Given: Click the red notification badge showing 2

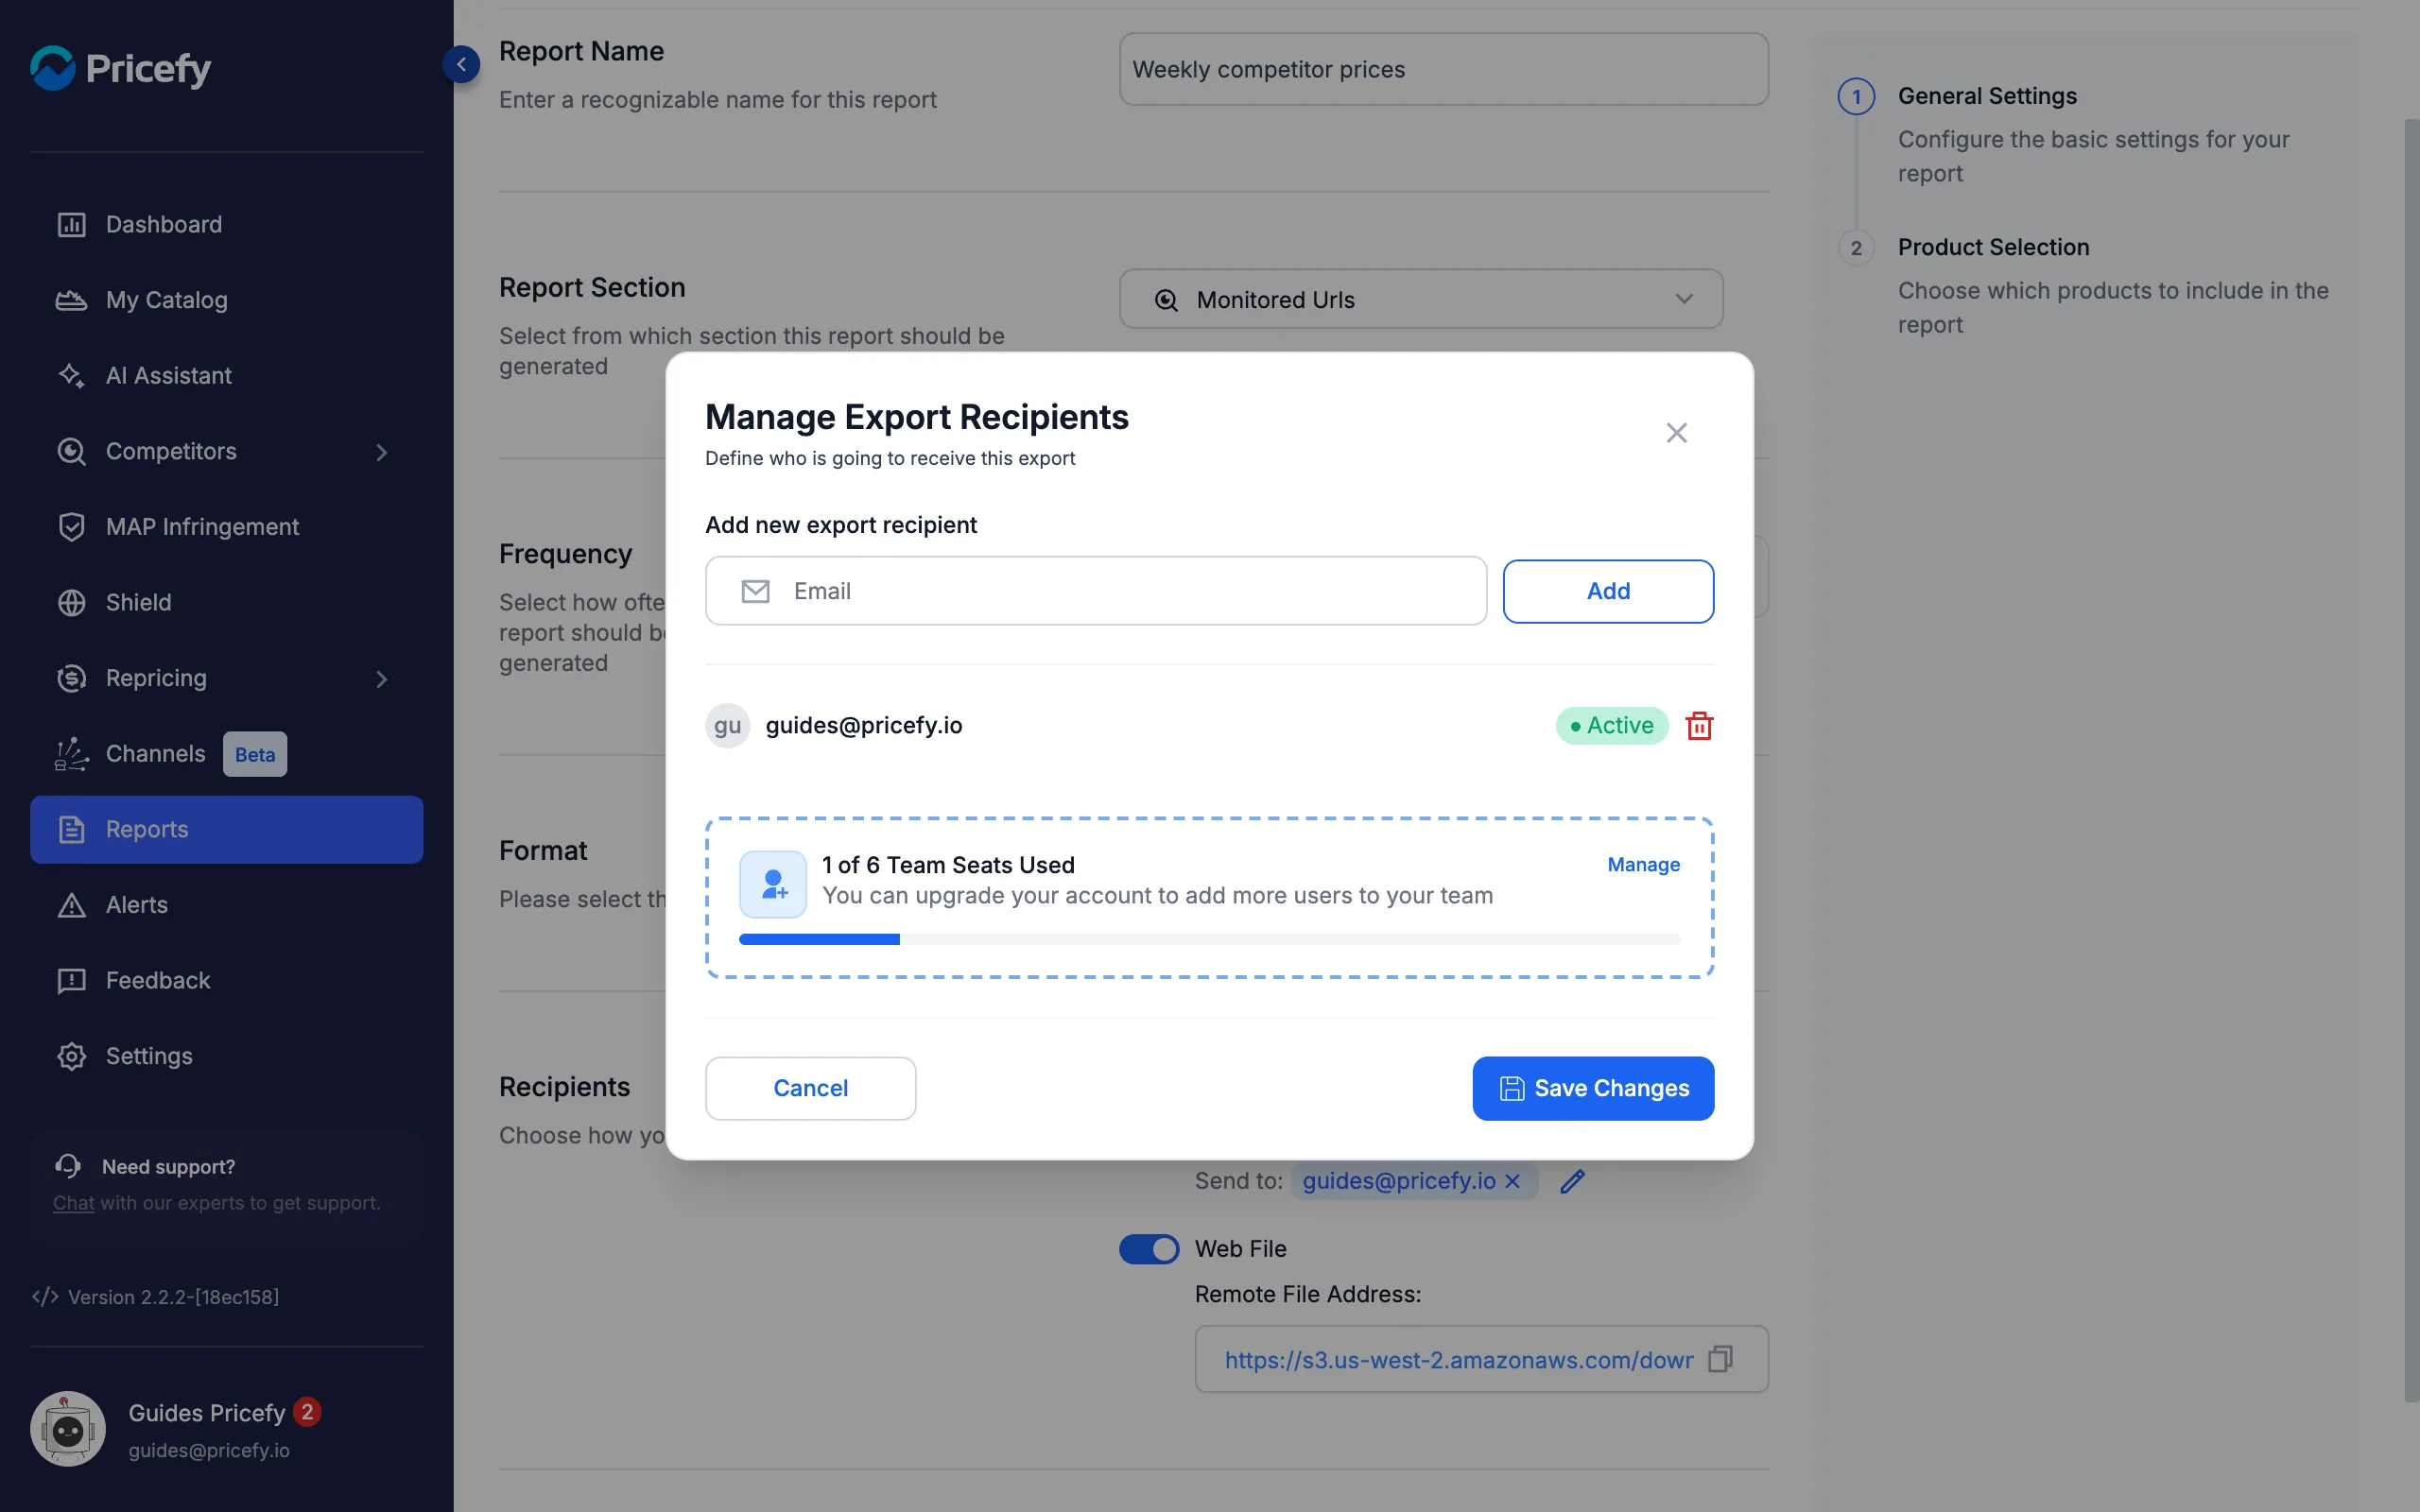Looking at the screenshot, I should pos(307,1411).
